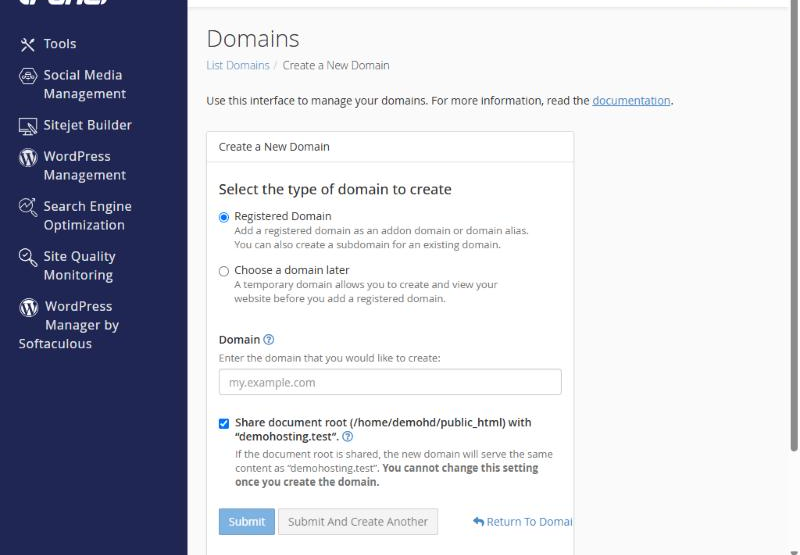This screenshot has height=555, width=800.
Task: Click the Submit button
Action: (246, 521)
